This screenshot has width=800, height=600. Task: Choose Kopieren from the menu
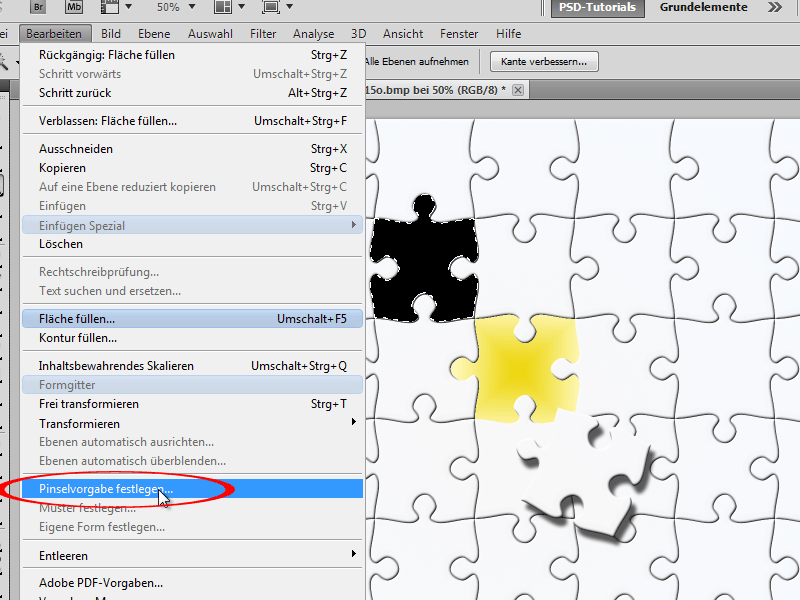pos(192,168)
